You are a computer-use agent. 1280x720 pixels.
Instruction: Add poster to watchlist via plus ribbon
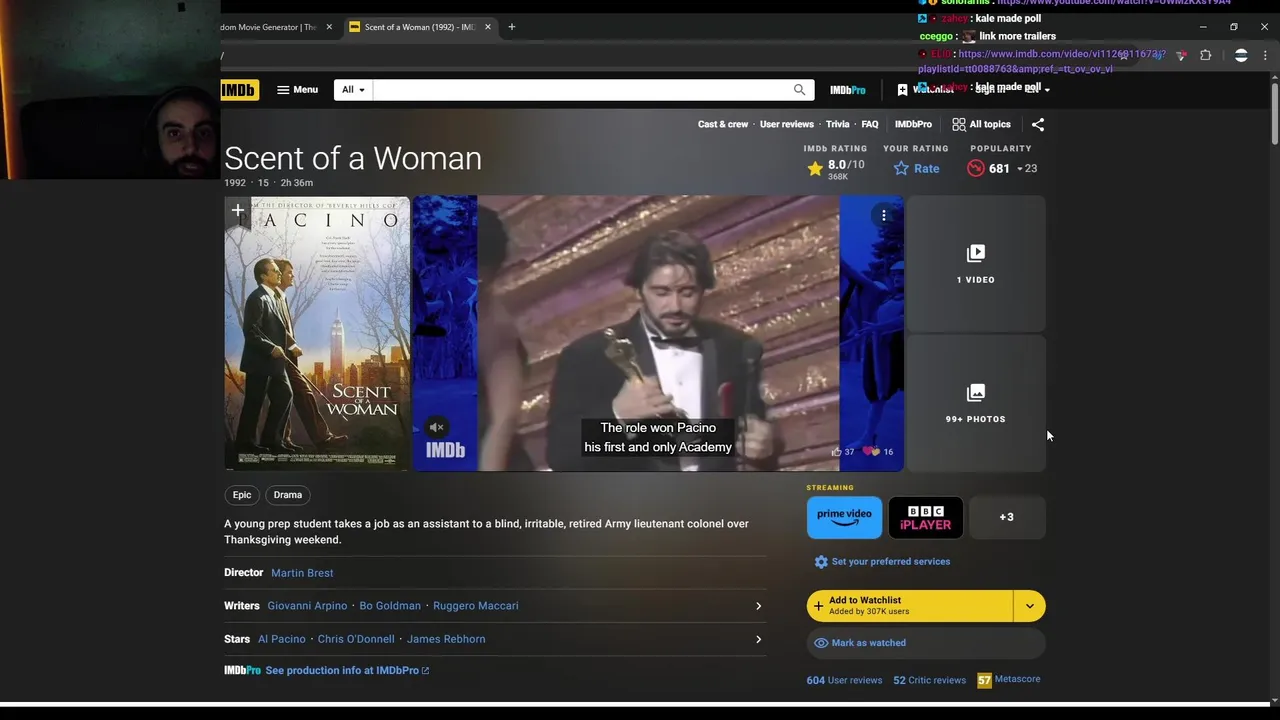tap(237, 211)
